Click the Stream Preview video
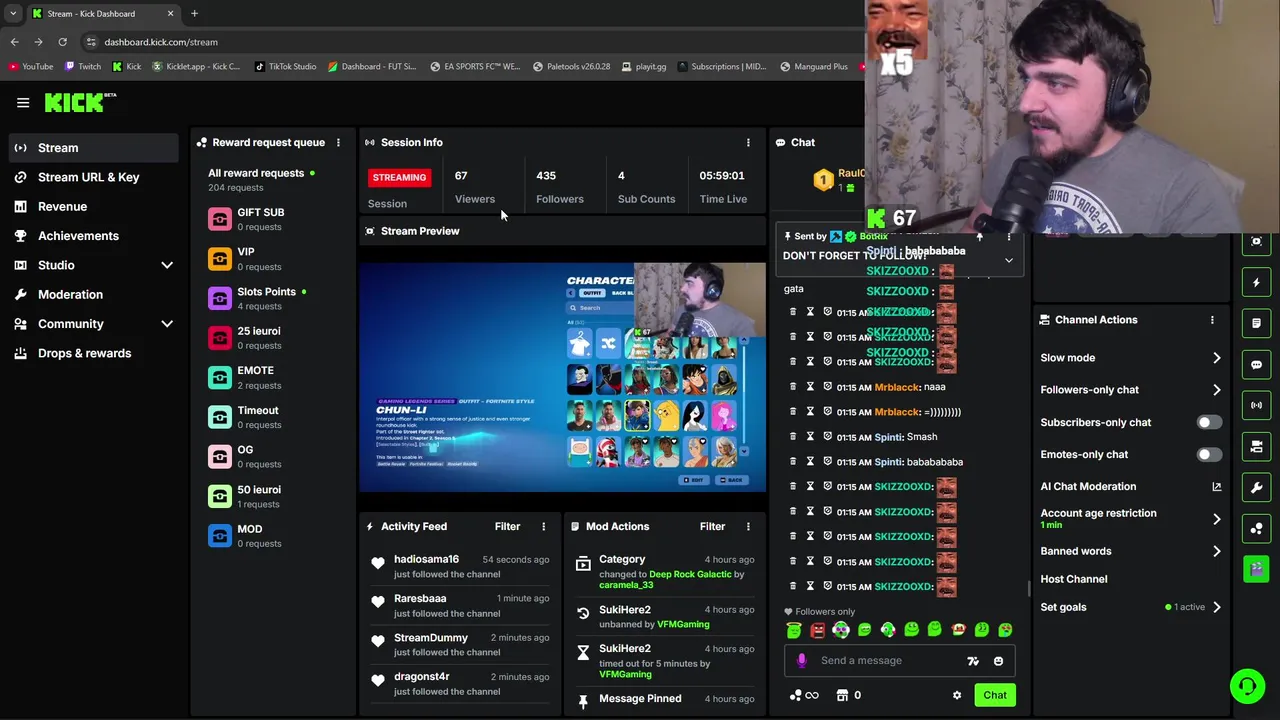The width and height of the screenshot is (1280, 720). [562, 377]
